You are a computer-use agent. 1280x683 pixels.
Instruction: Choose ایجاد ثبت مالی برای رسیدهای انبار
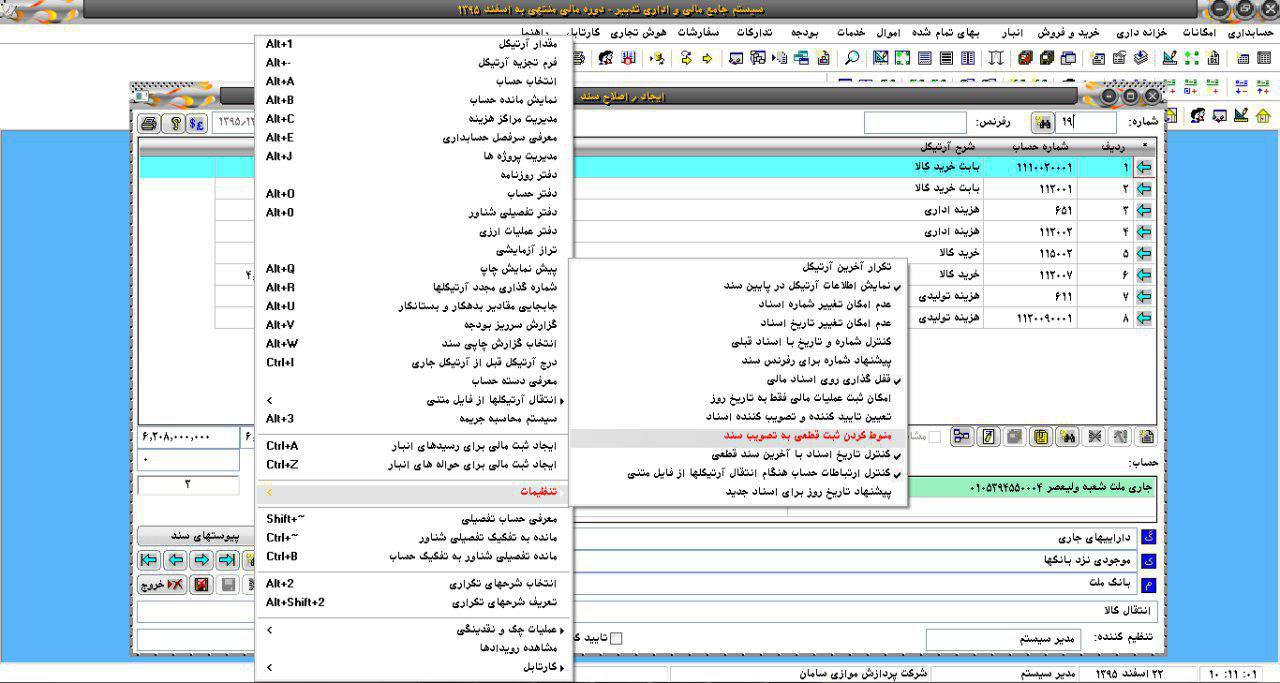coord(413,445)
